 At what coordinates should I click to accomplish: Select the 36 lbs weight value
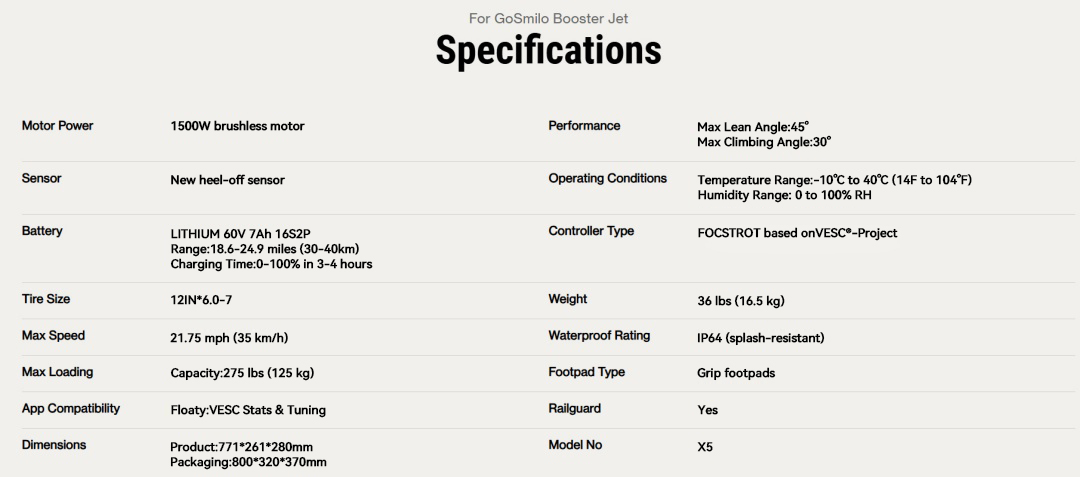click(x=740, y=301)
